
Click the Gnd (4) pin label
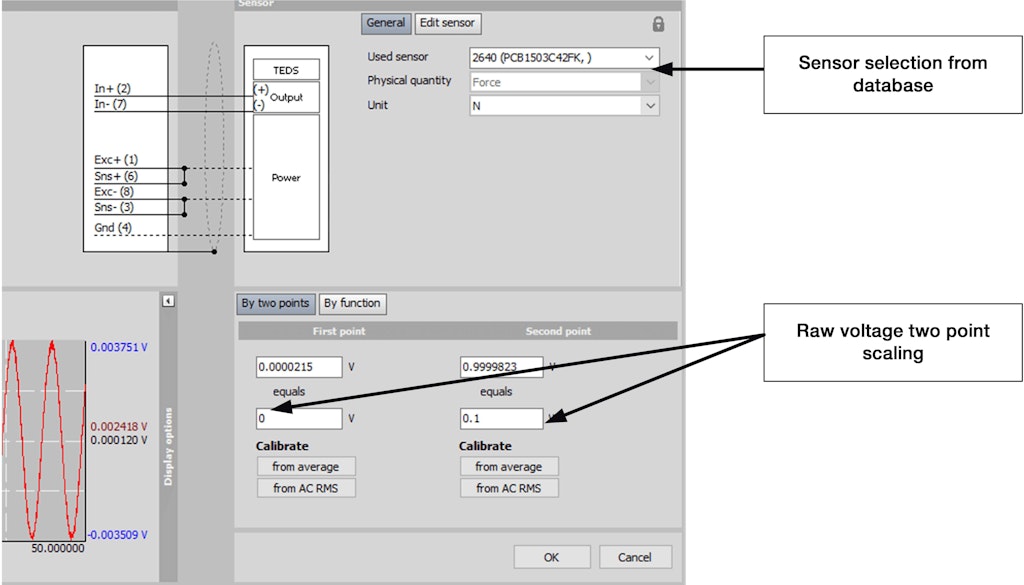click(x=113, y=228)
